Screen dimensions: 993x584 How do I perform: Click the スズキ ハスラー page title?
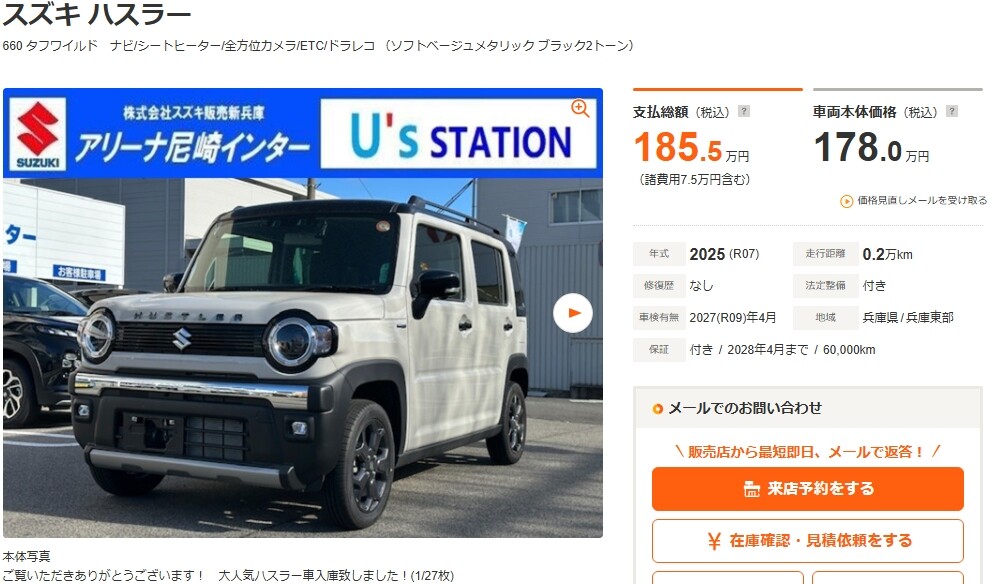(x=96, y=14)
